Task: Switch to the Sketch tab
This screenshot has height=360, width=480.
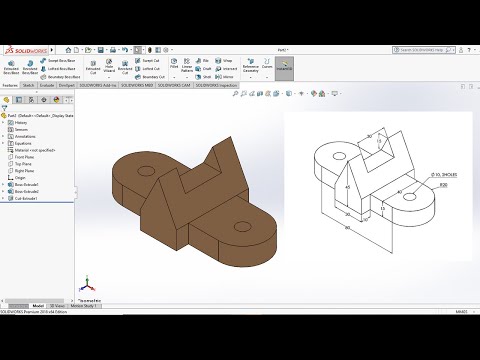Action: [28, 85]
